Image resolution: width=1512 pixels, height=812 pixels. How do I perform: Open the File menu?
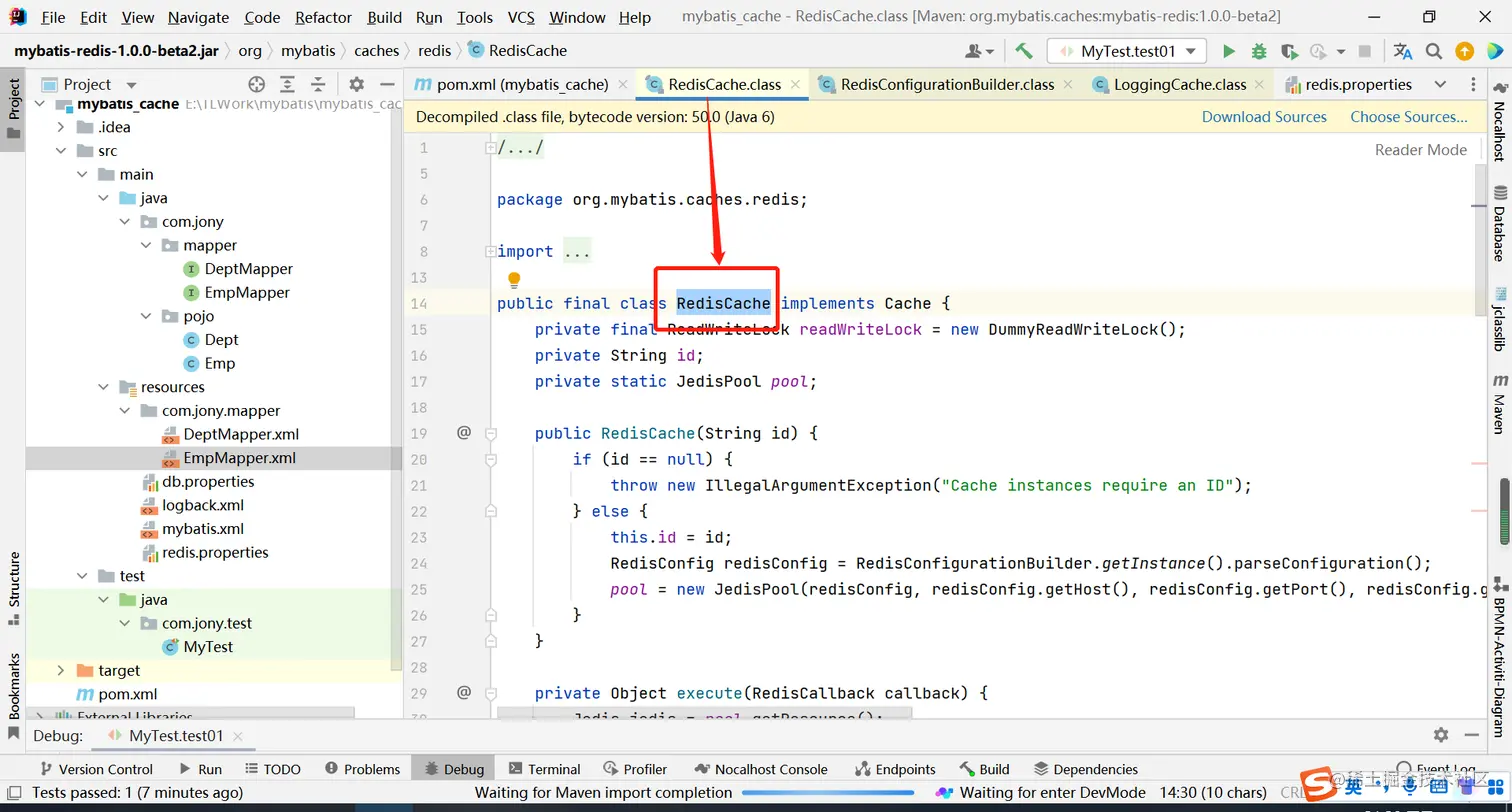pos(53,17)
